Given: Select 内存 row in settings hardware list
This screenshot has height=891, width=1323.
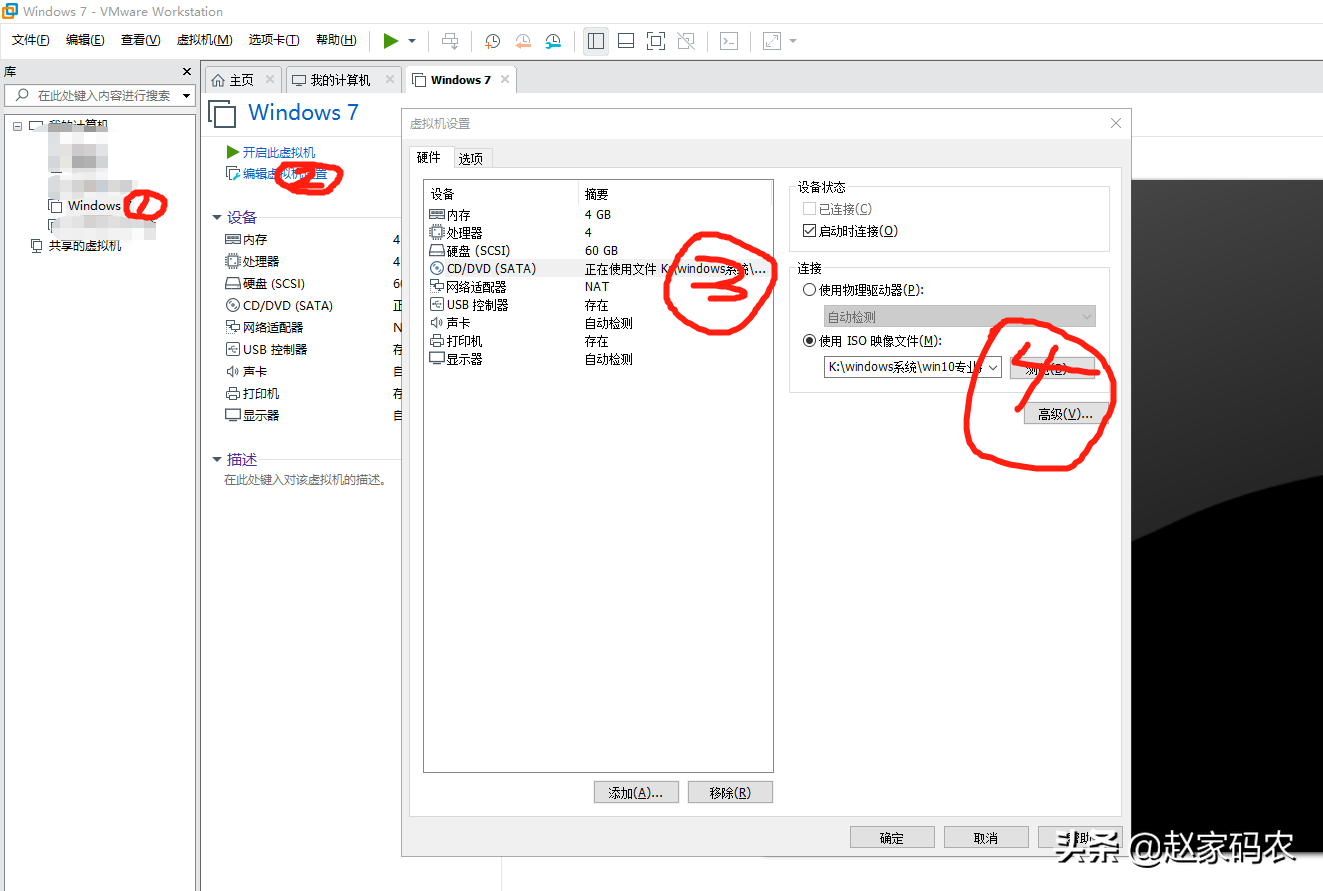Looking at the screenshot, I should (598, 215).
